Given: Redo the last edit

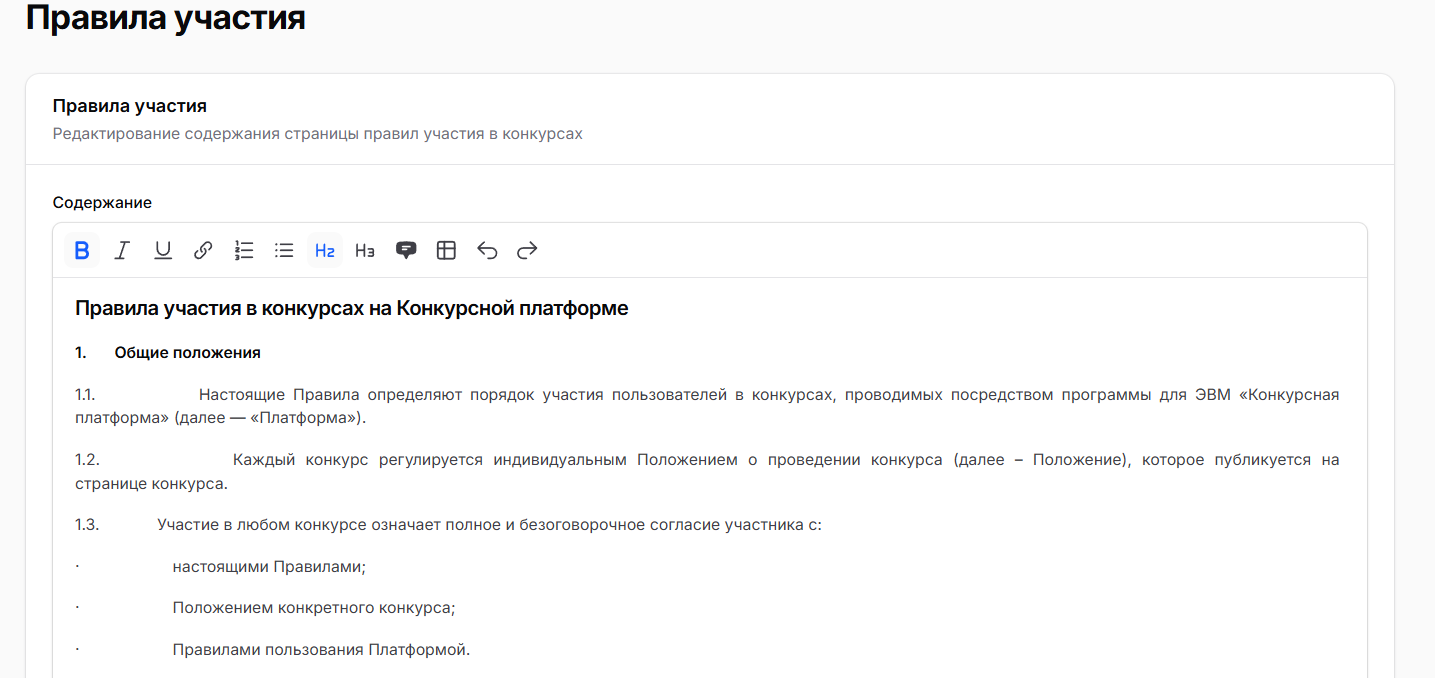Looking at the screenshot, I should [x=527, y=250].
